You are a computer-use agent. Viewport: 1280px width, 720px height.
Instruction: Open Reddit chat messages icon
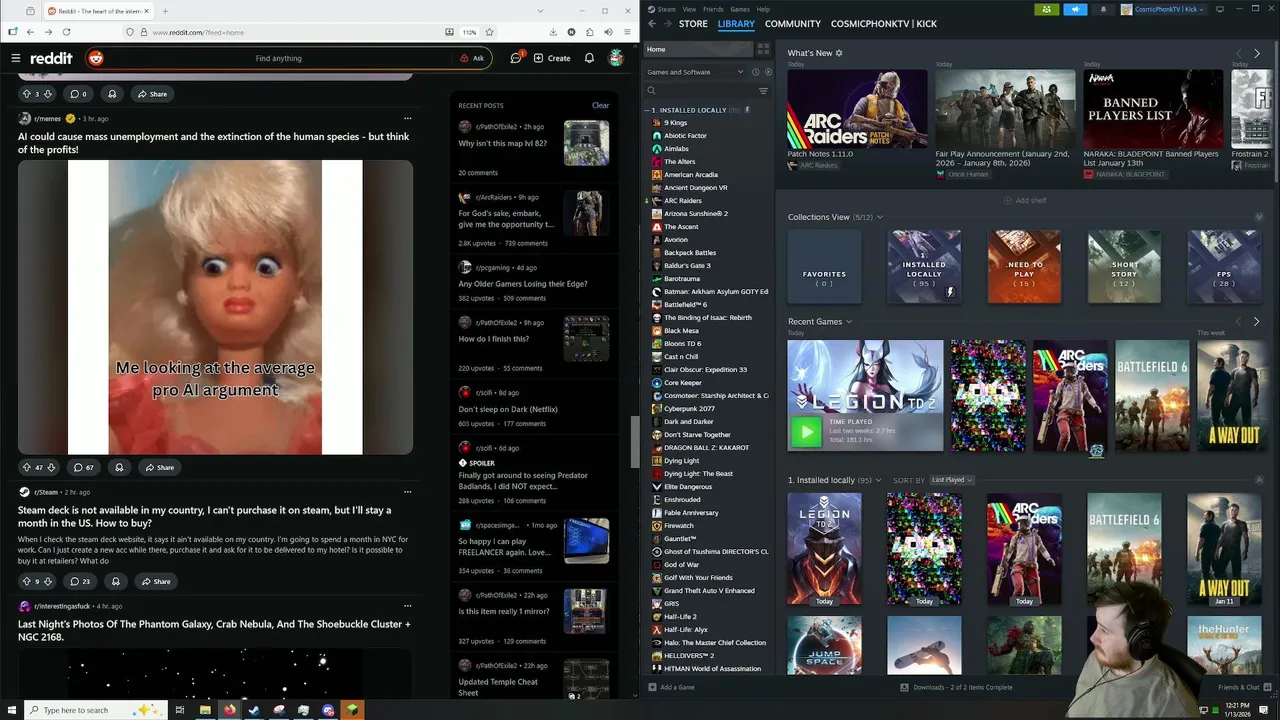pos(516,58)
